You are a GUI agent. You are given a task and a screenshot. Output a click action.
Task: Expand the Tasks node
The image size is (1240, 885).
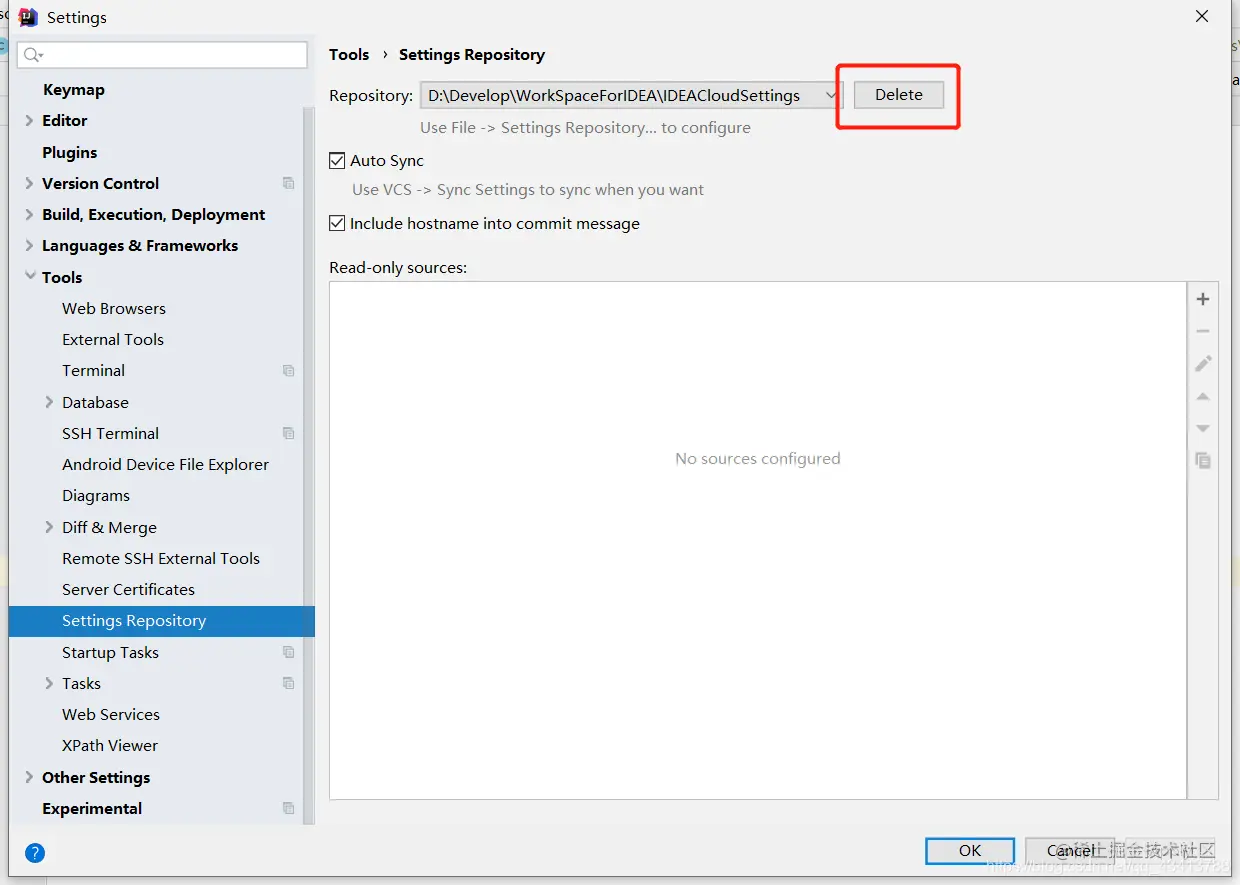[50, 683]
